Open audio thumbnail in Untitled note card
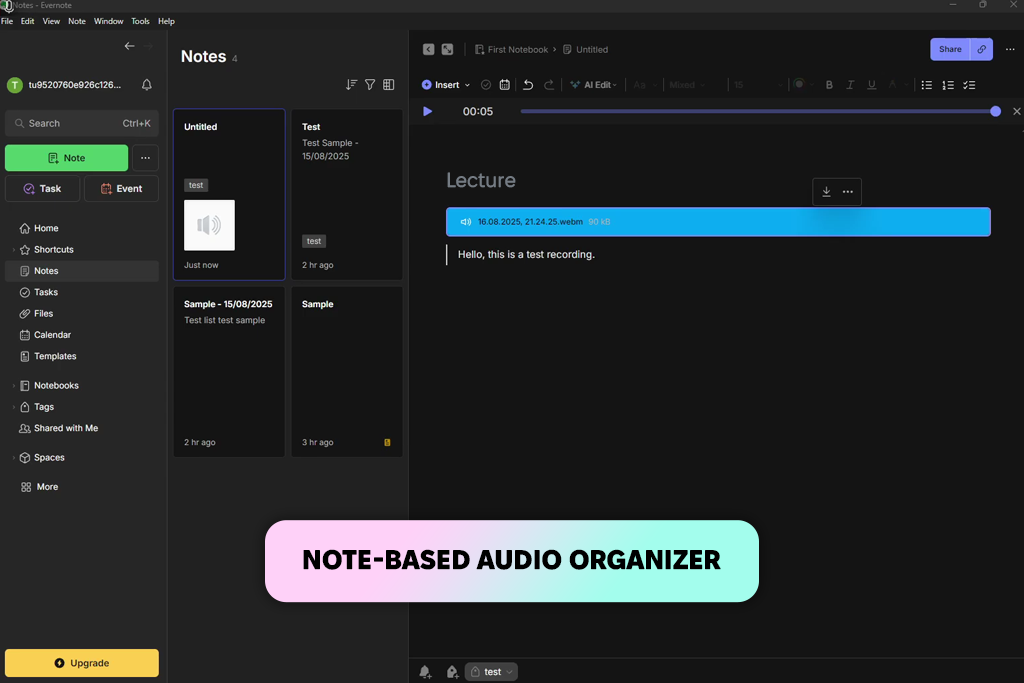Viewport: 1024px width, 683px height. 210,225
